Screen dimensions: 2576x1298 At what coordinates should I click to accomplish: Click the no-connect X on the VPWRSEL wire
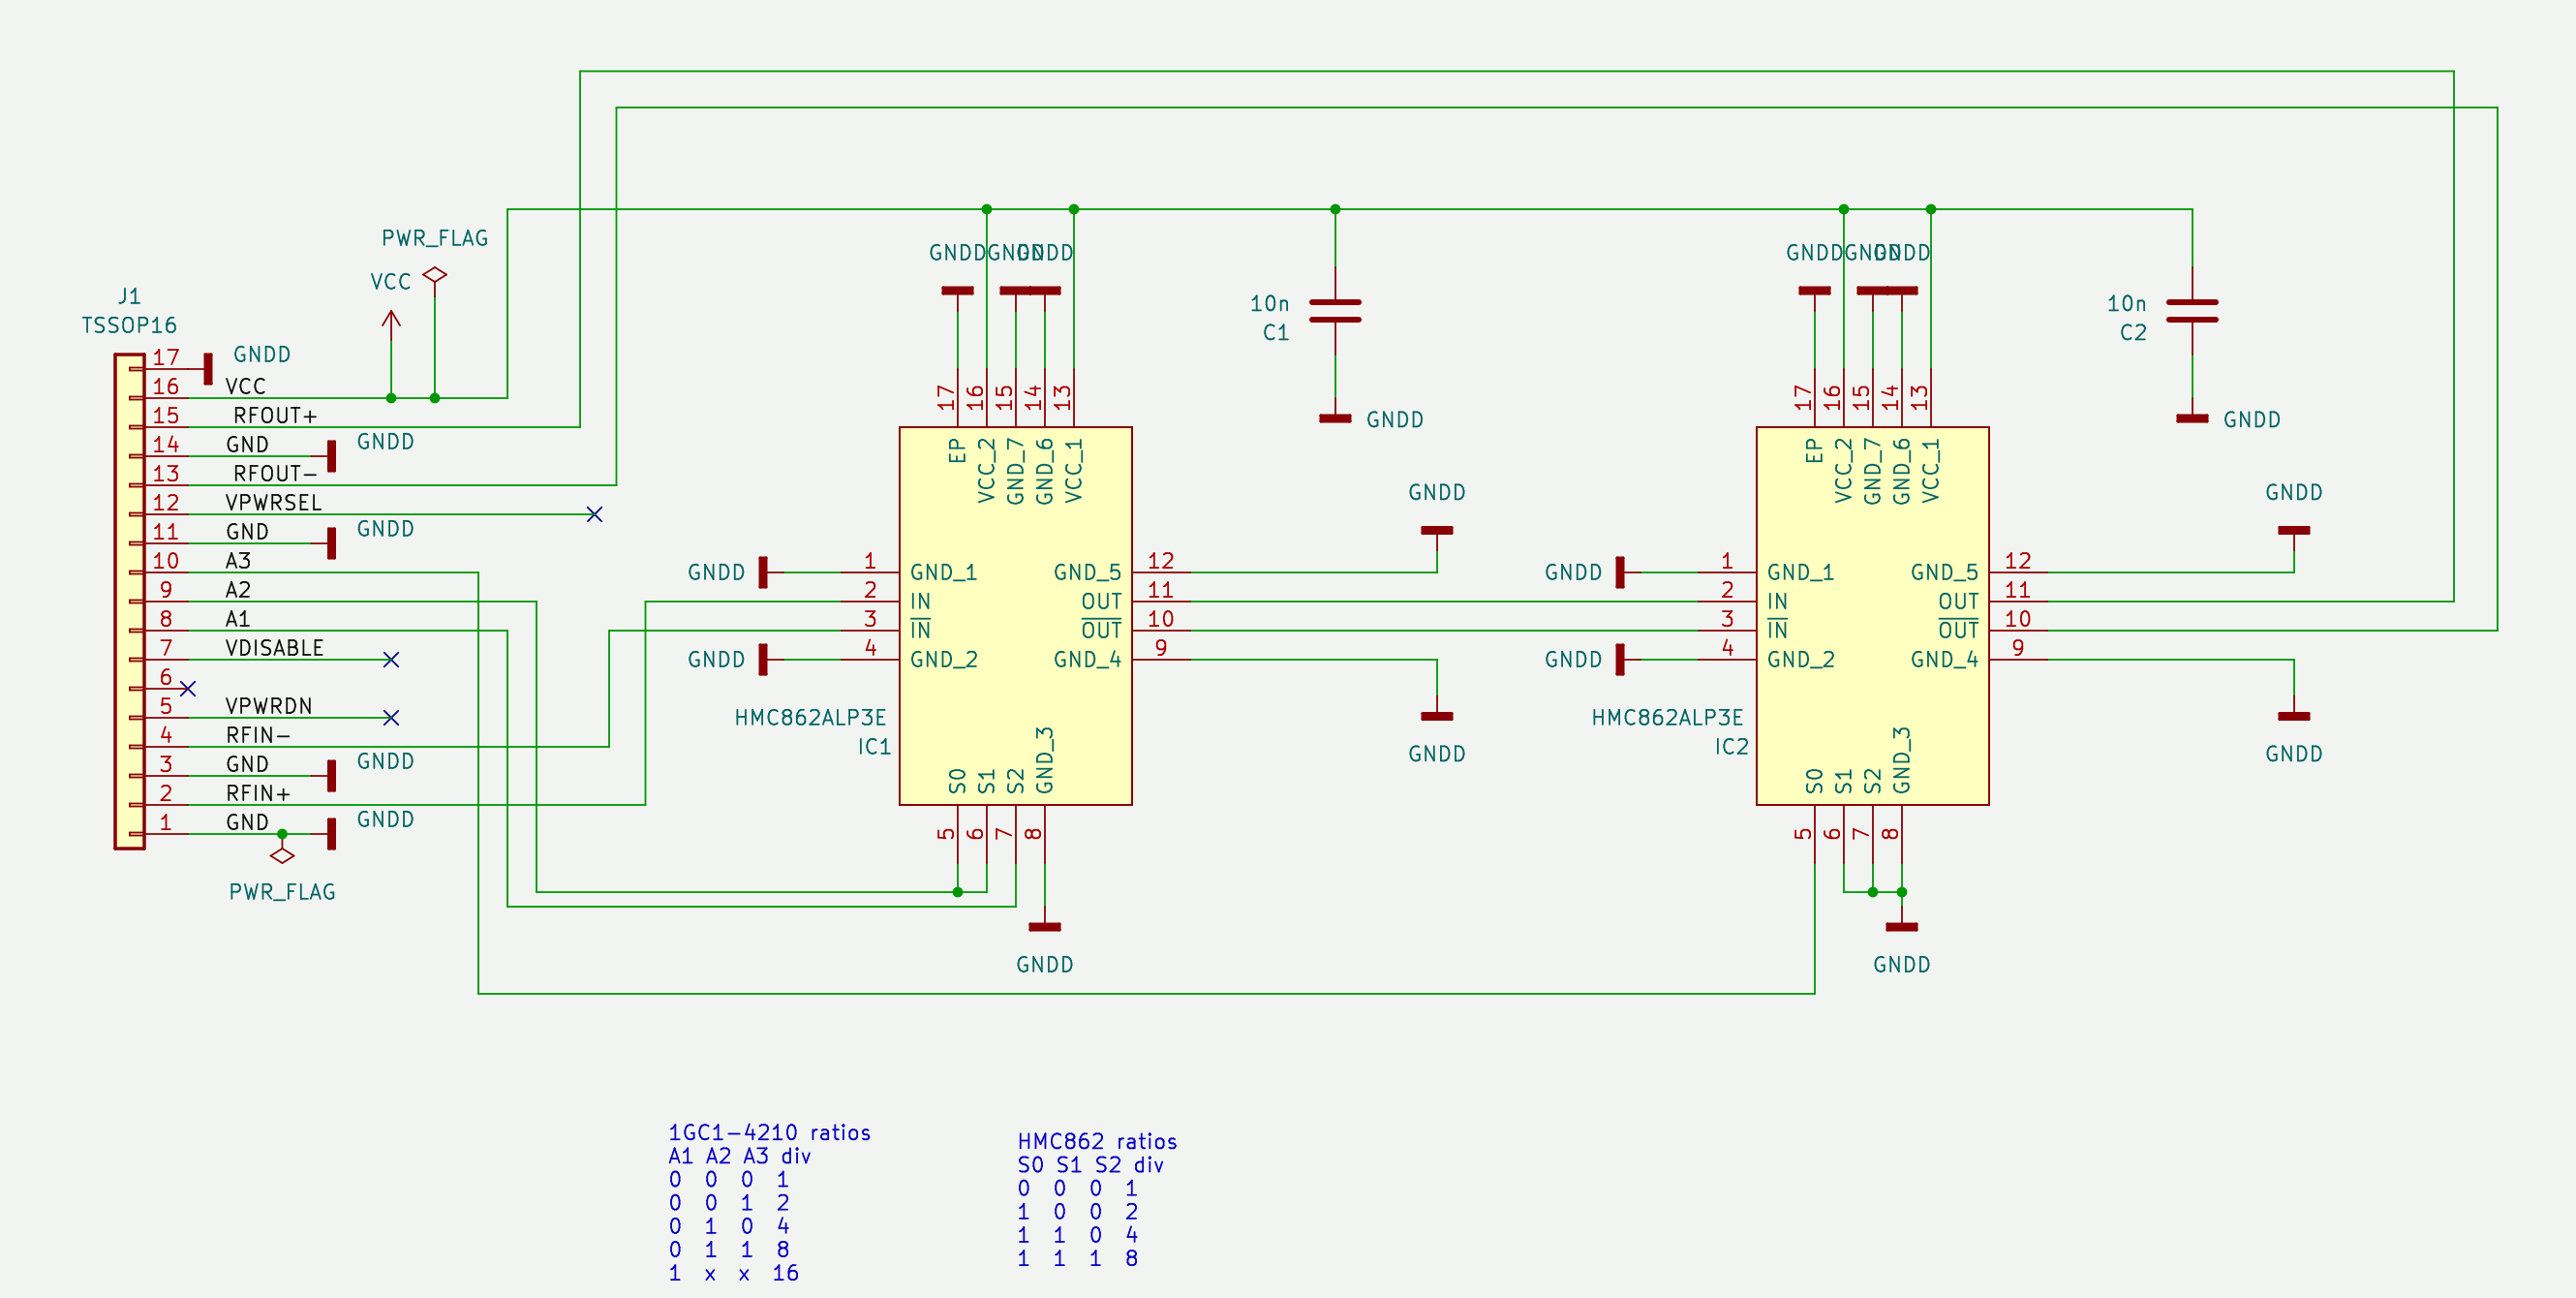(594, 514)
